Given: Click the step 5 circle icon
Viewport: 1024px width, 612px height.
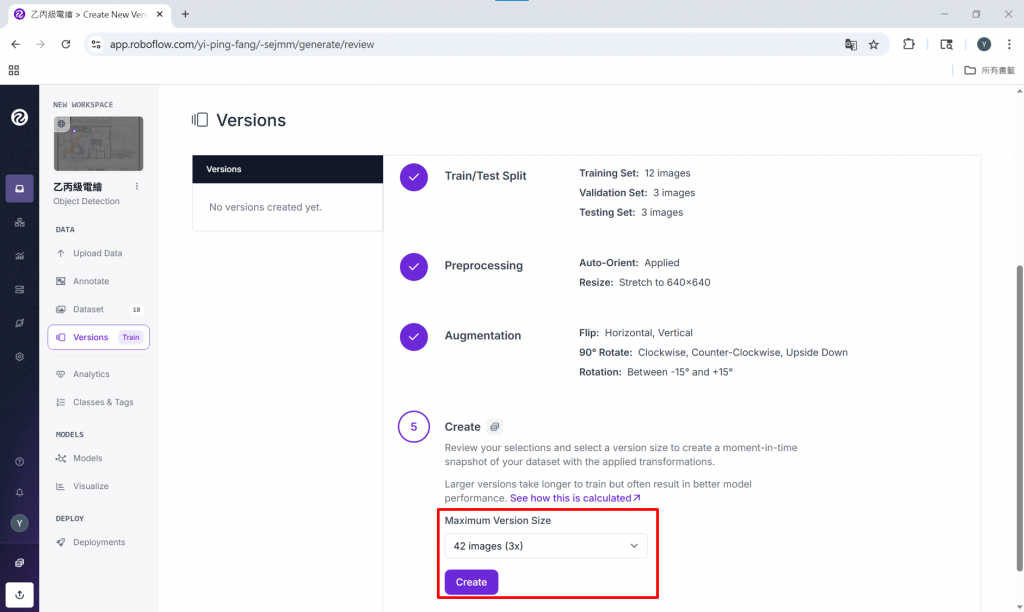Looking at the screenshot, I should pyautogui.click(x=413, y=427).
